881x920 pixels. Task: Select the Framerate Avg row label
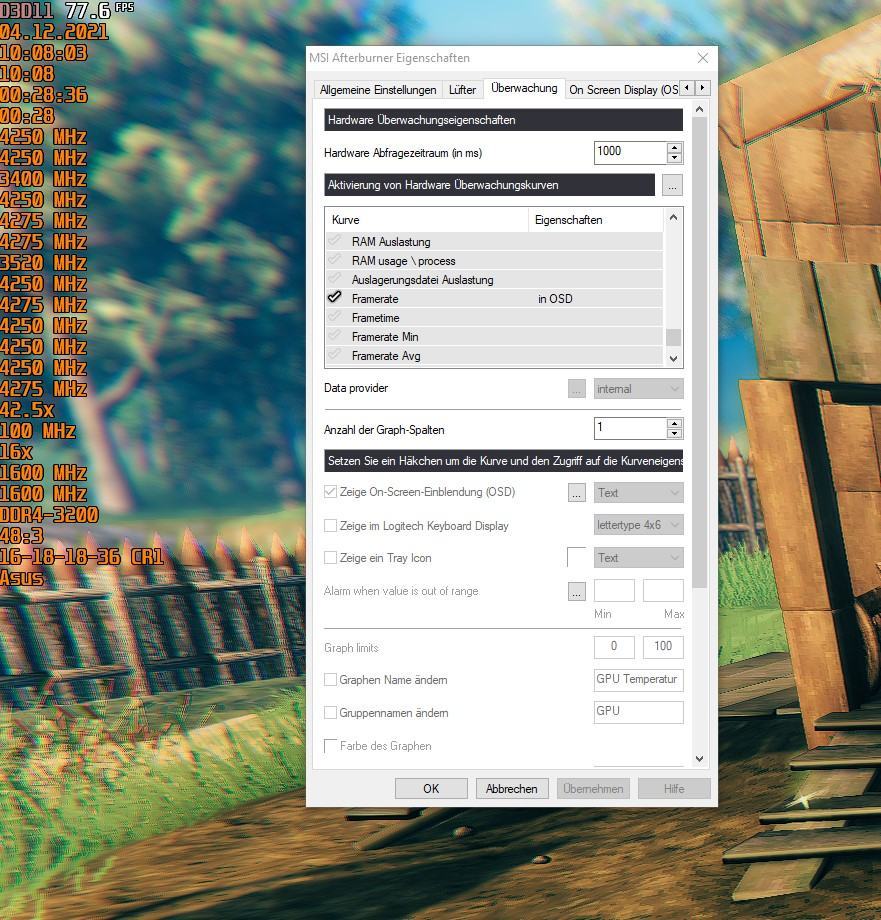386,356
